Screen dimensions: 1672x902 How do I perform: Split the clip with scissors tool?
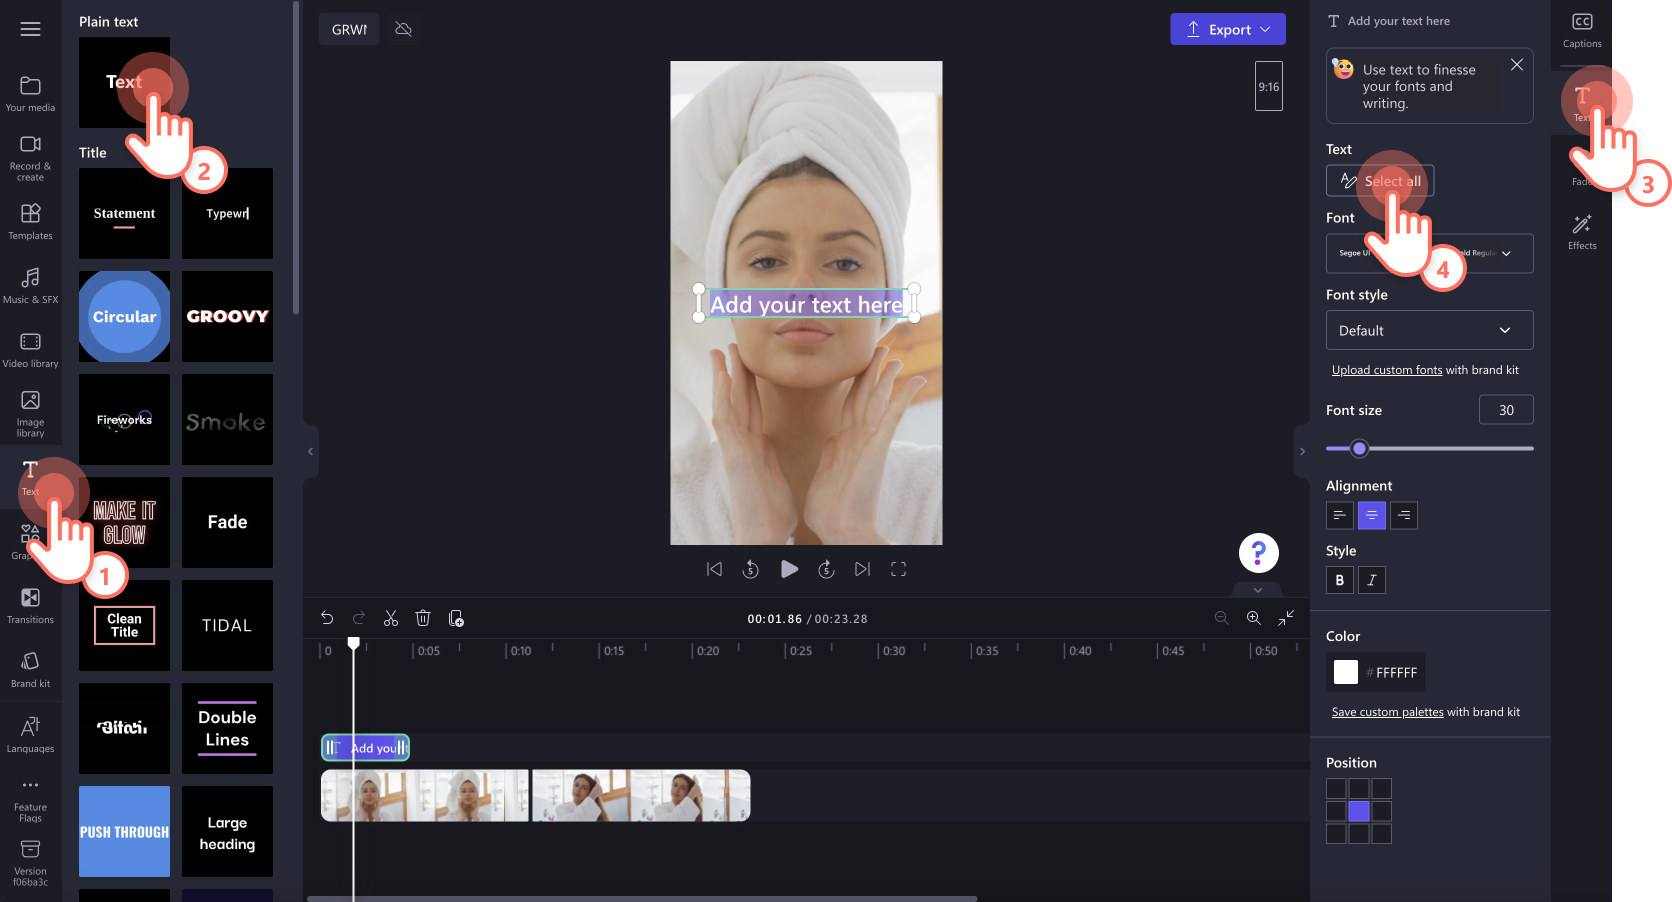(x=391, y=618)
